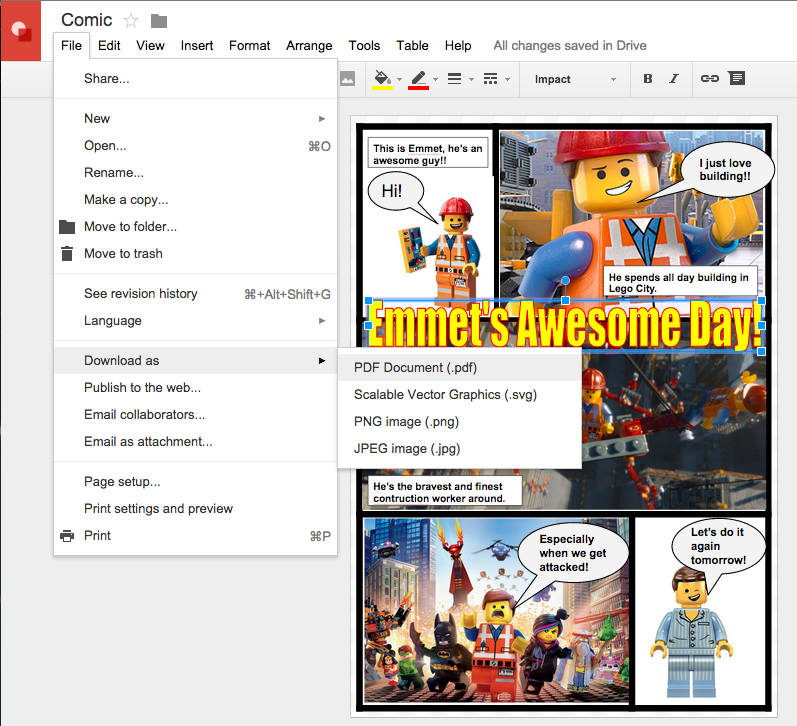This screenshot has width=797, height=726.
Task: Choose Move to trash
Action: pyautogui.click(x=195, y=254)
